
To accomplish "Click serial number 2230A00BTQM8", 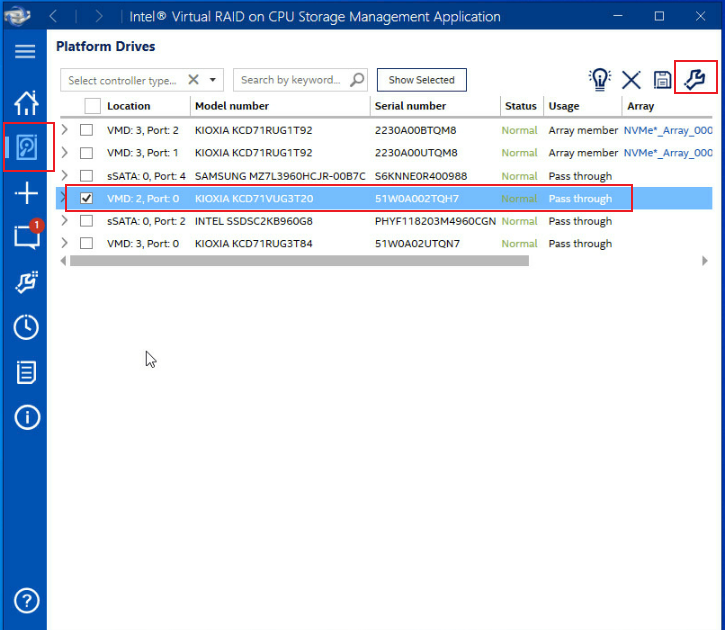I will pos(415,130).
